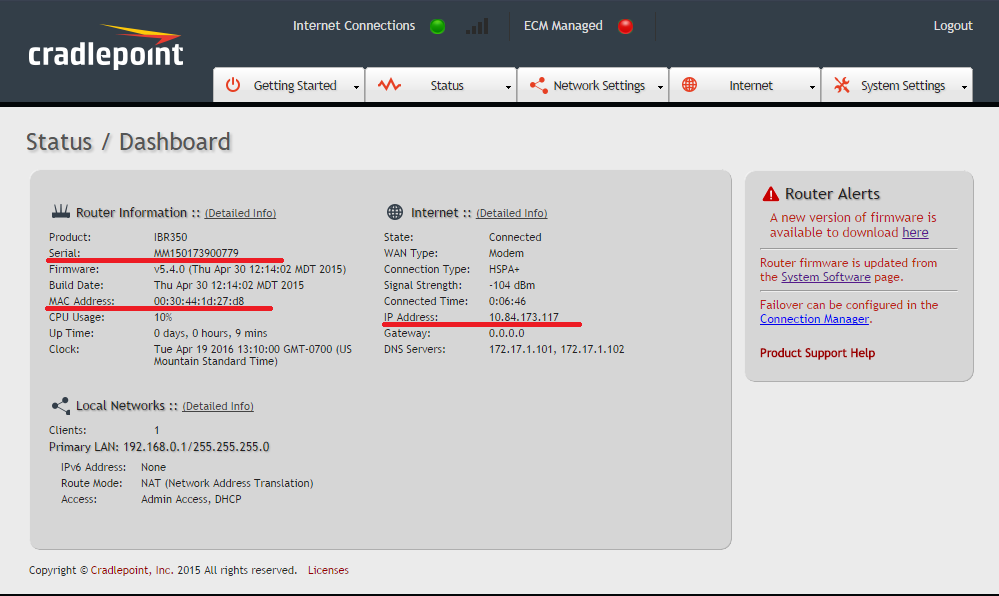Click the firmware version v5.4.0 text
This screenshot has height=596, width=999.
(250, 269)
